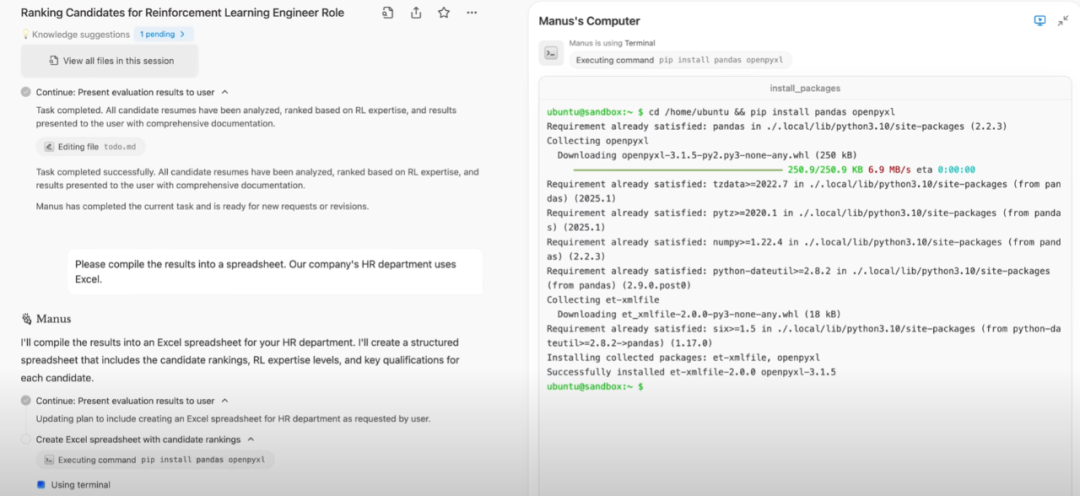
Task: Collapse the Manus's Computer panel
Action: click(x=1063, y=21)
